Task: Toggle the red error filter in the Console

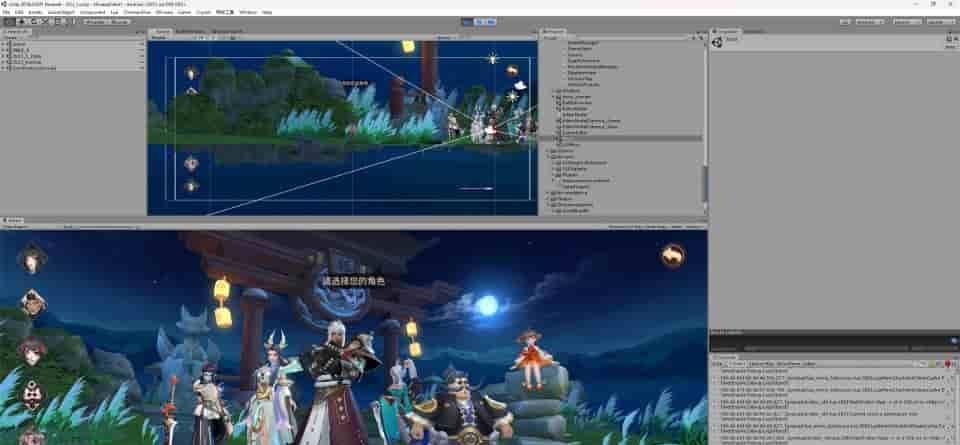Action: (946, 364)
